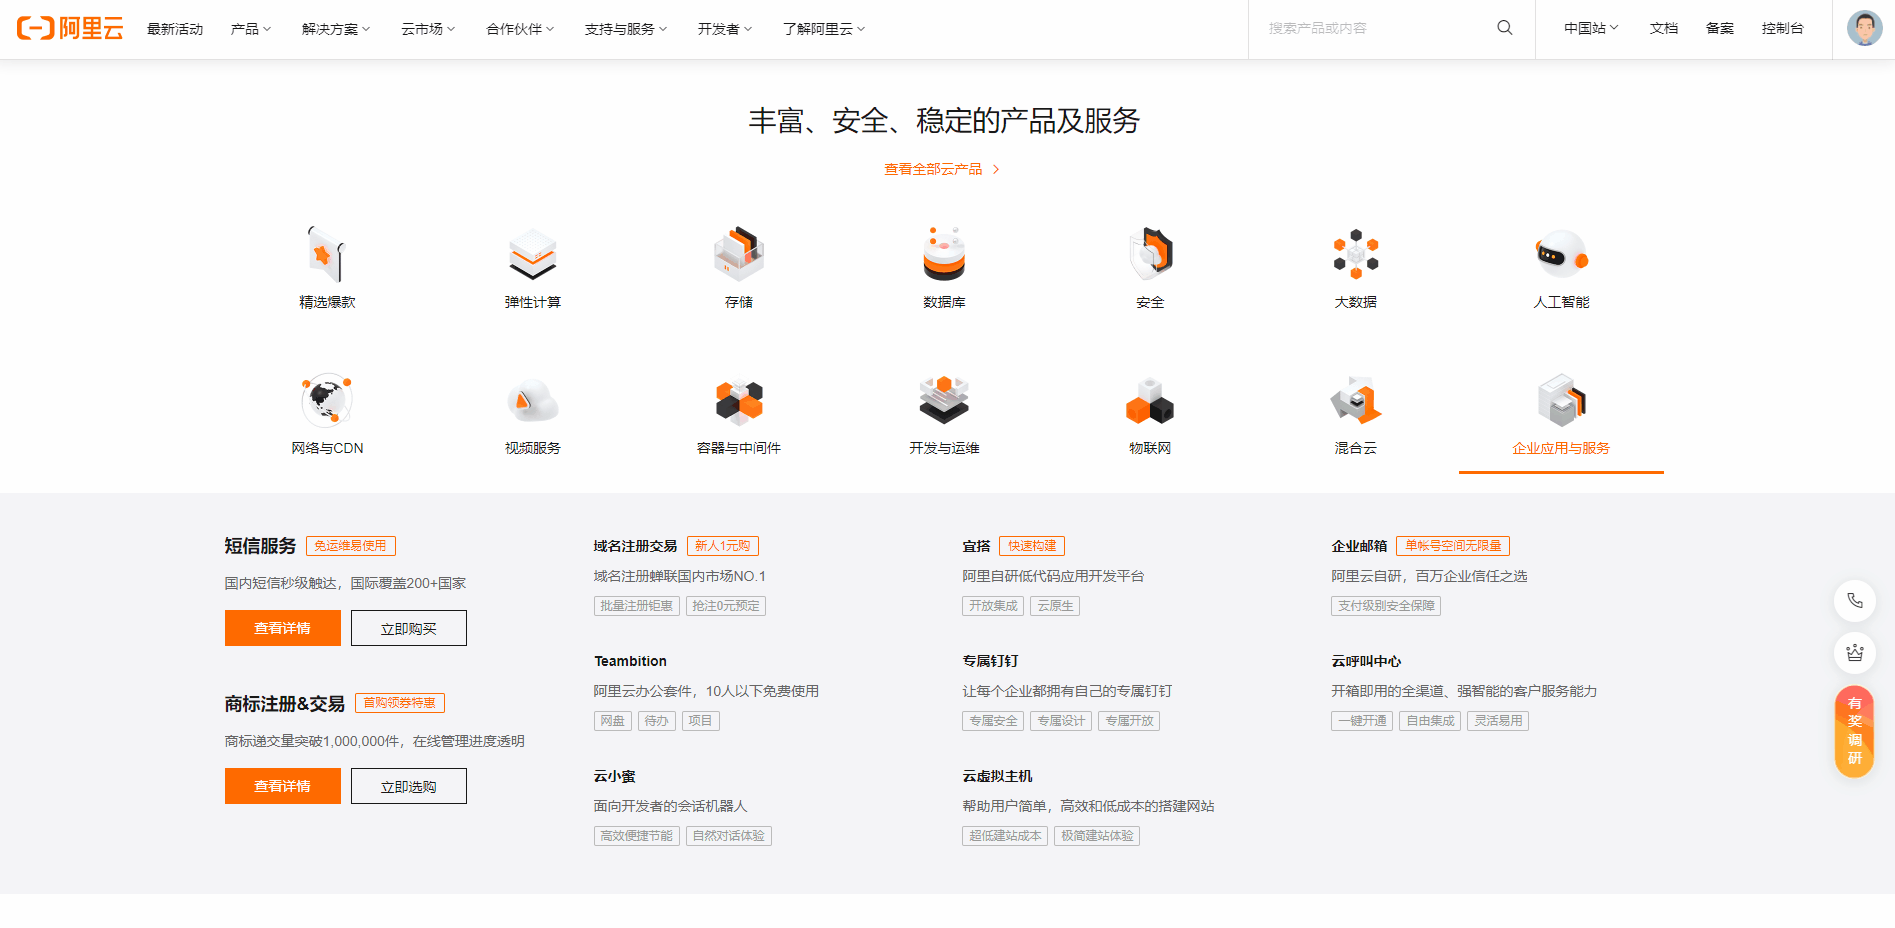Open the 数据库 product category icon
1895x928 pixels.
943,255
